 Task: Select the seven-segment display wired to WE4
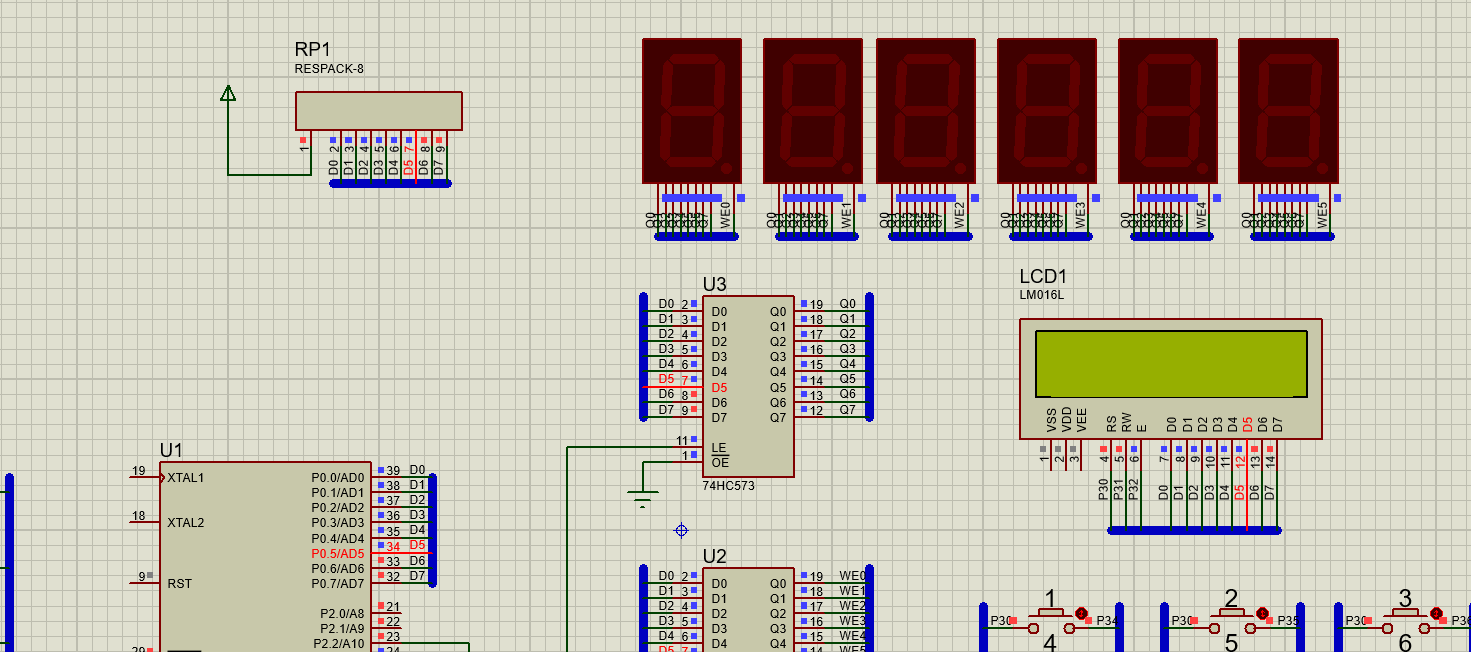click(1168, 111)
